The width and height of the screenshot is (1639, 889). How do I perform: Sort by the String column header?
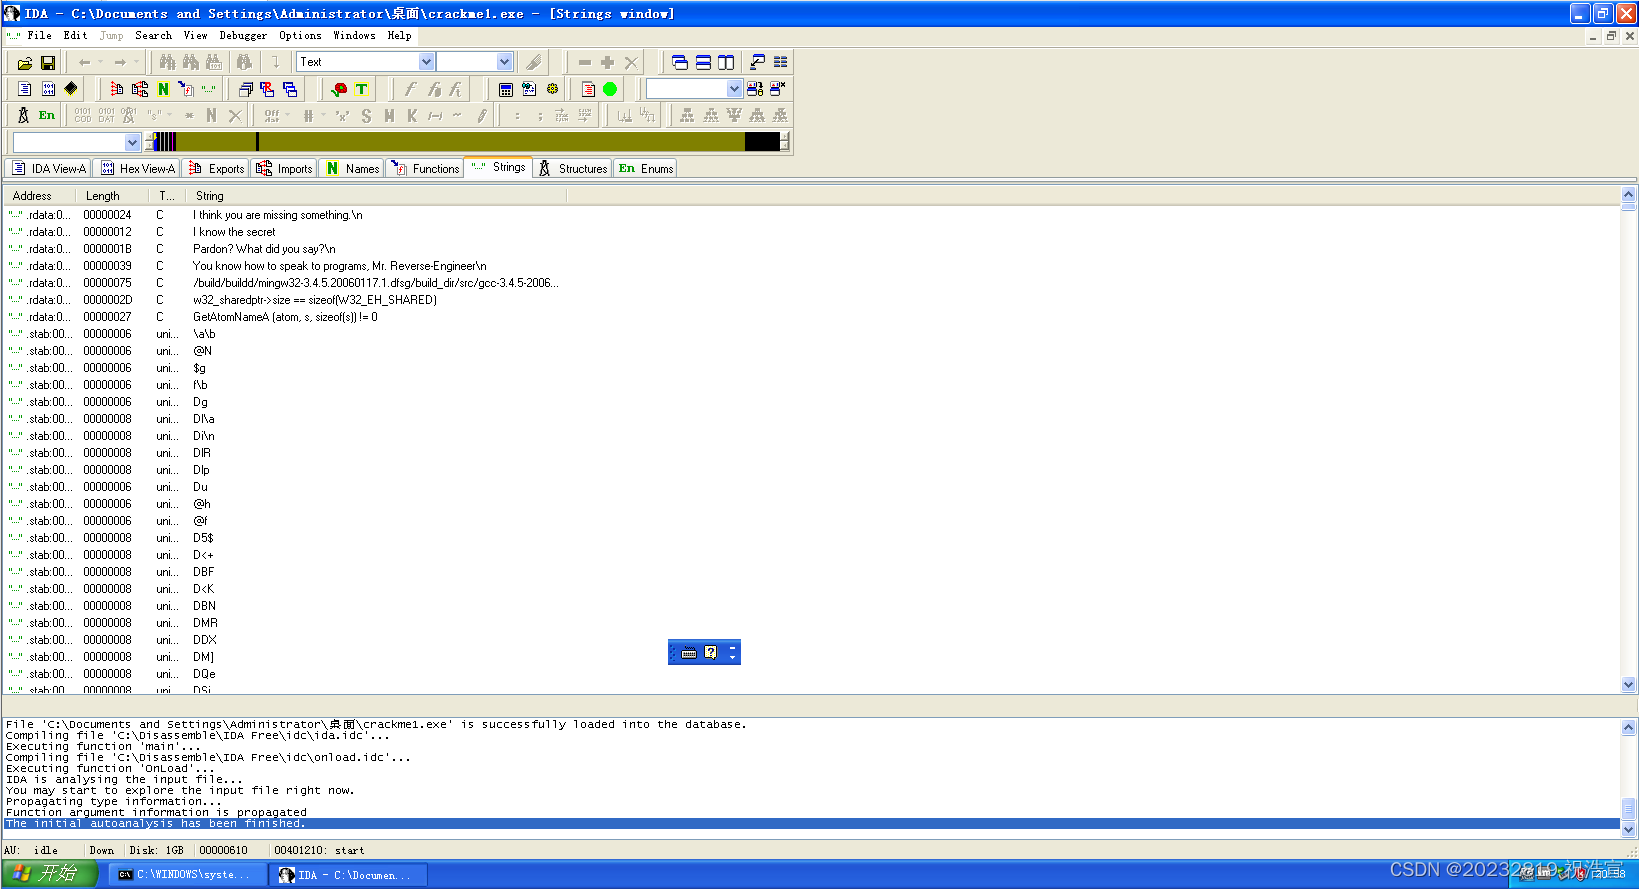coord(376,196)
